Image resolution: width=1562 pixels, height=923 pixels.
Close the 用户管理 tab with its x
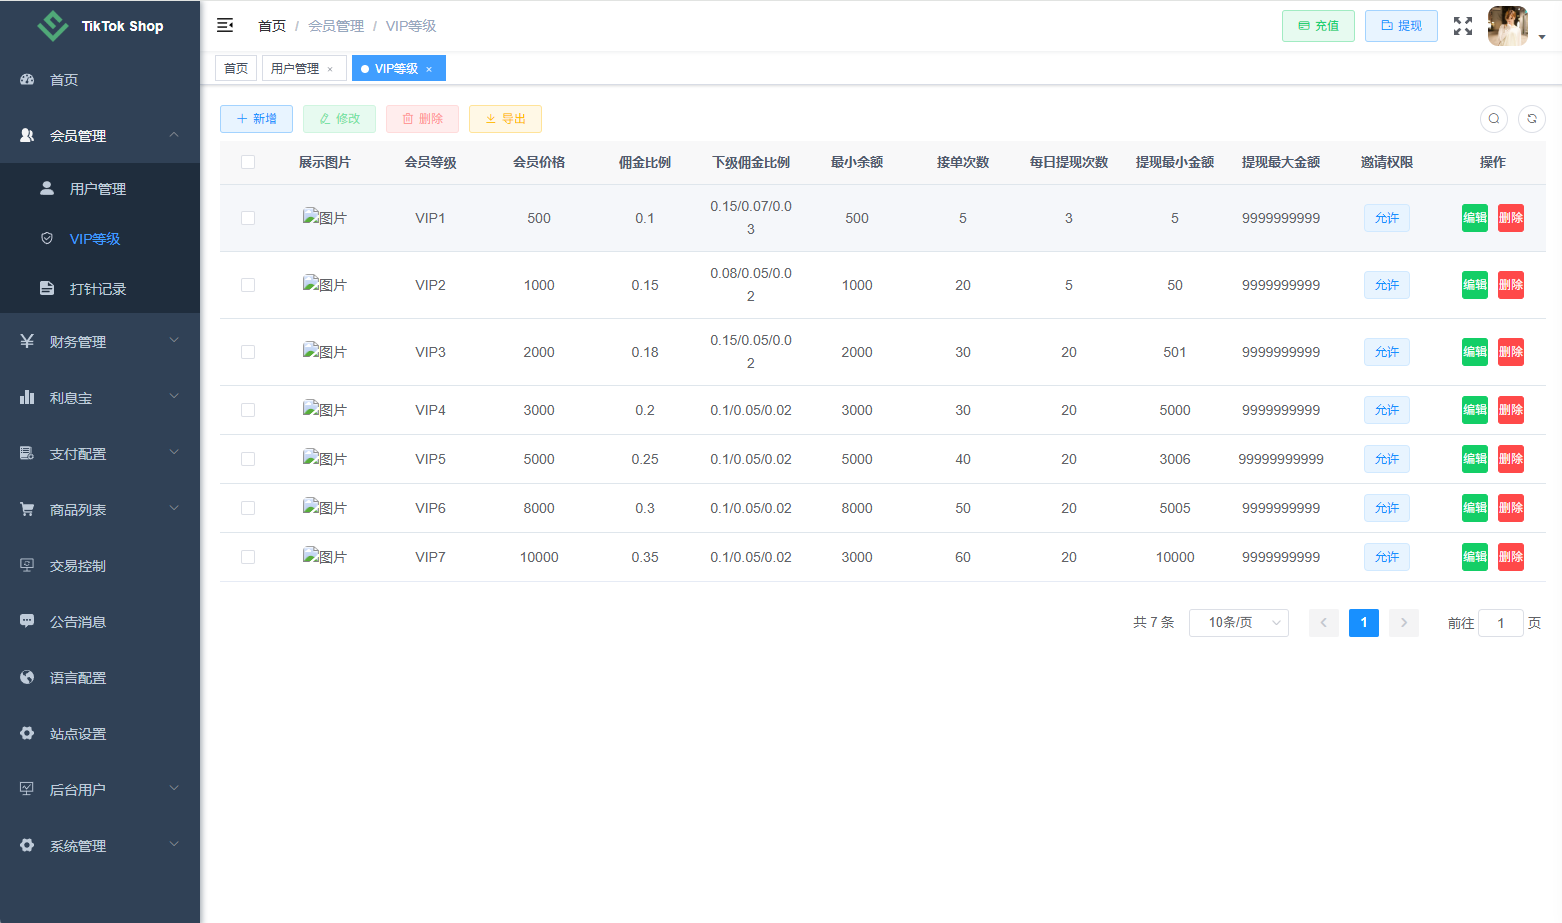point(330,69)
